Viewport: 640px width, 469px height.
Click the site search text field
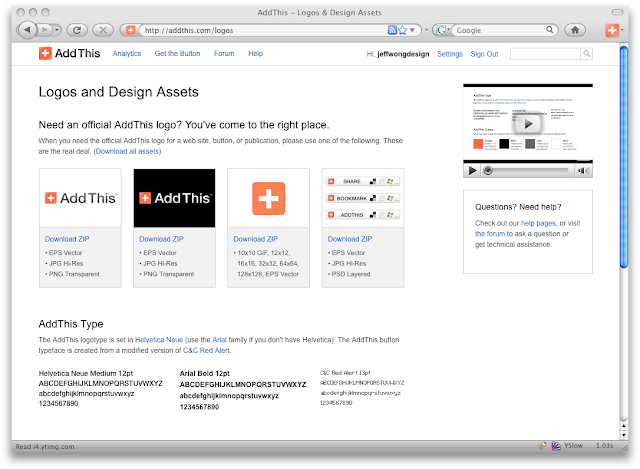[545, 53]
